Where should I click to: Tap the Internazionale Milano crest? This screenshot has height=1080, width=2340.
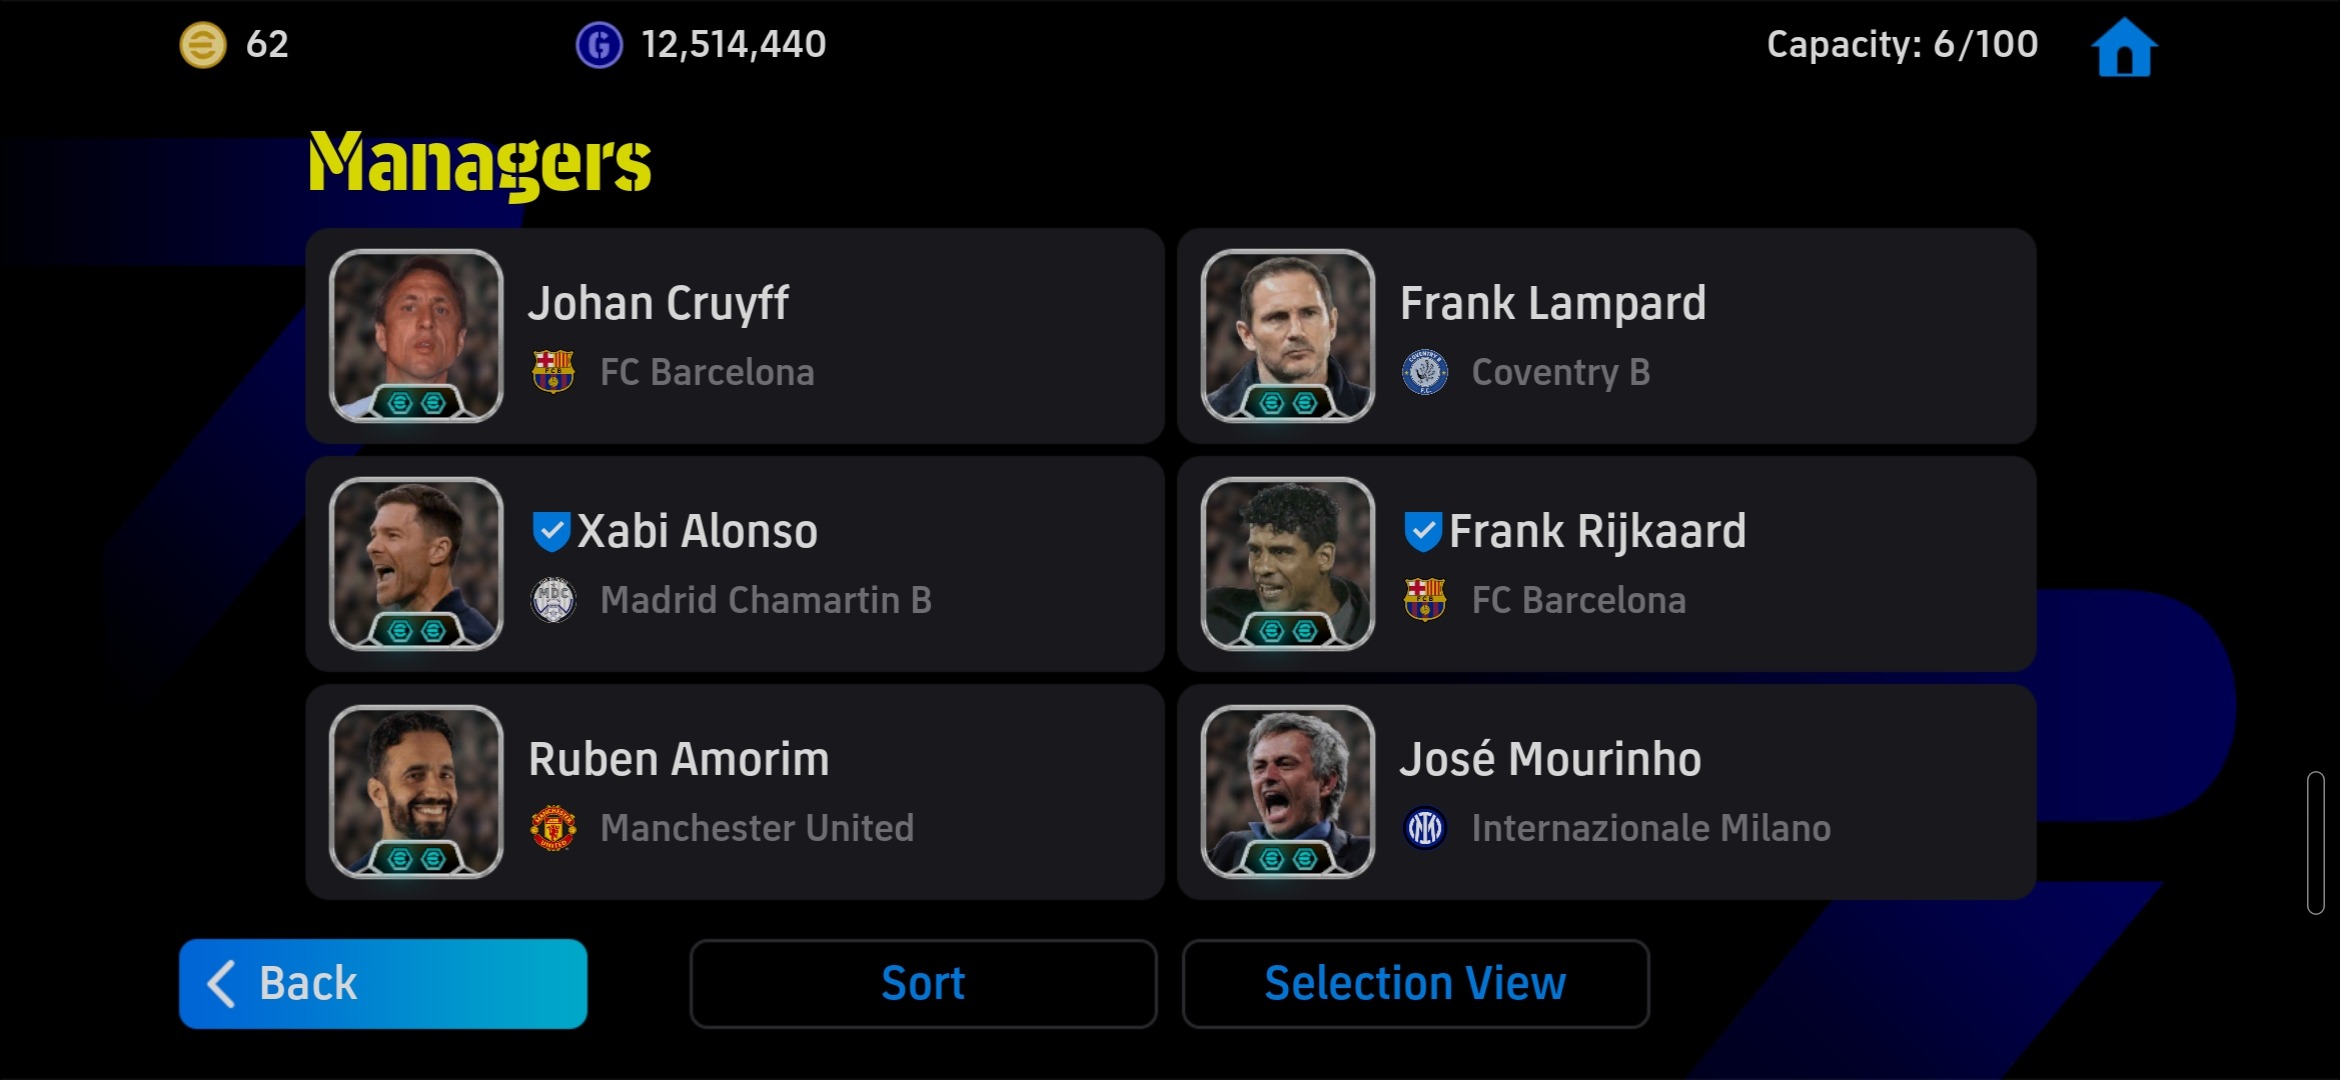[1425, 828]
